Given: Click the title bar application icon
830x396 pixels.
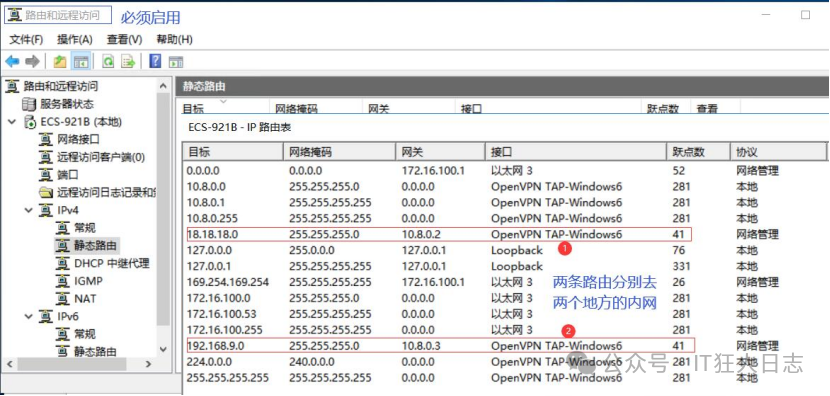Looking at the screenshot, I should tap(14, 15).
